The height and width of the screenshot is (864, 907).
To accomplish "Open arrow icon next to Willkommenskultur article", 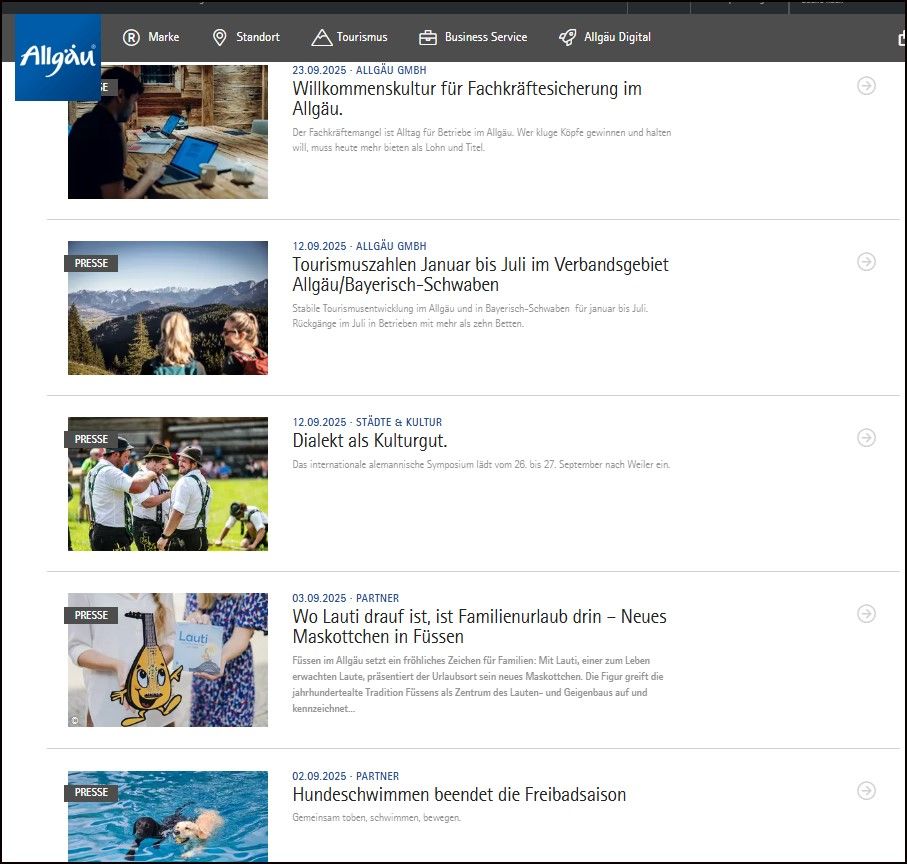I will point(865,85).
